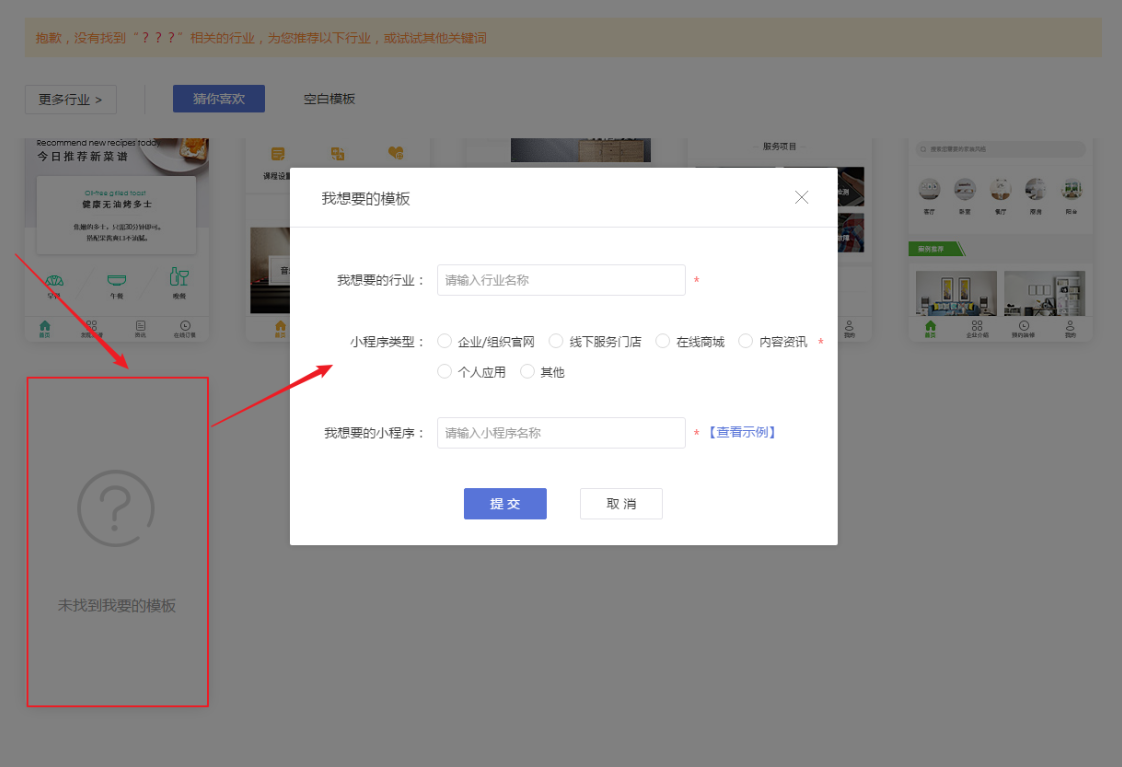The image size is (1122, 767).
Task: Tap four-circle grid icon in furniture template
Action: click(977, 328)
